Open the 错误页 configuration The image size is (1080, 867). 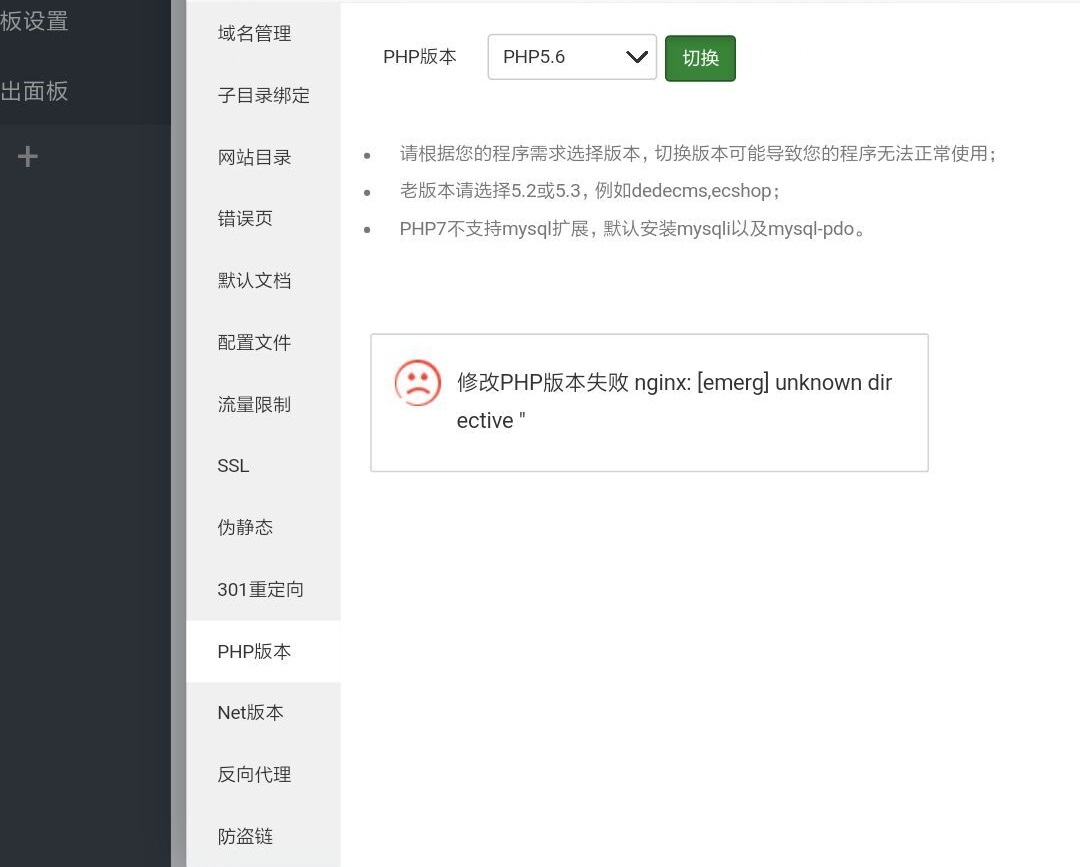click(245, 219)
